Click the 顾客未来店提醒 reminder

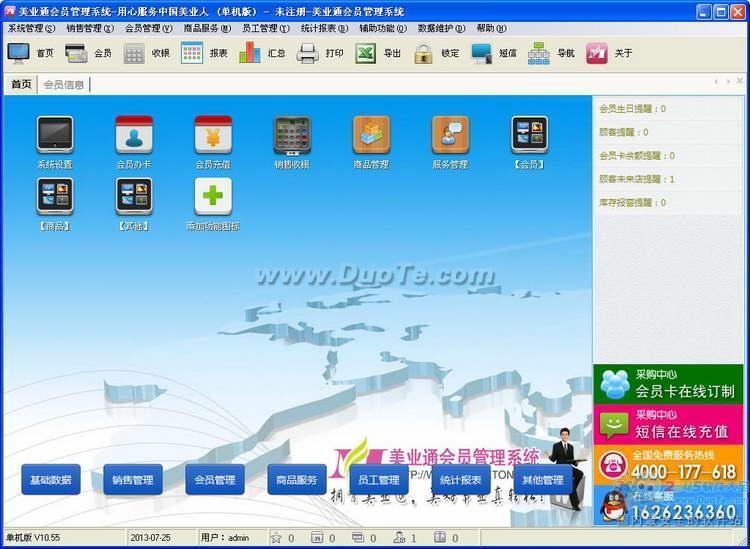pos(637,179)
